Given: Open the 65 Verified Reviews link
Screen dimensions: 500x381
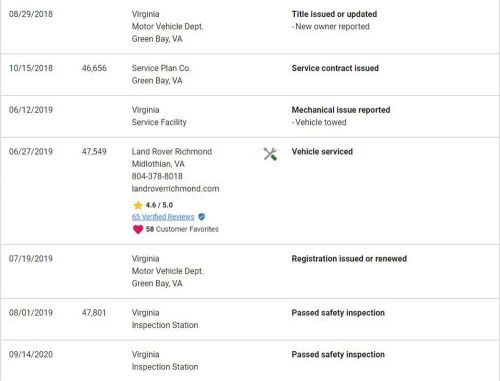Looking at the screenshot, I should pos(163,217).
